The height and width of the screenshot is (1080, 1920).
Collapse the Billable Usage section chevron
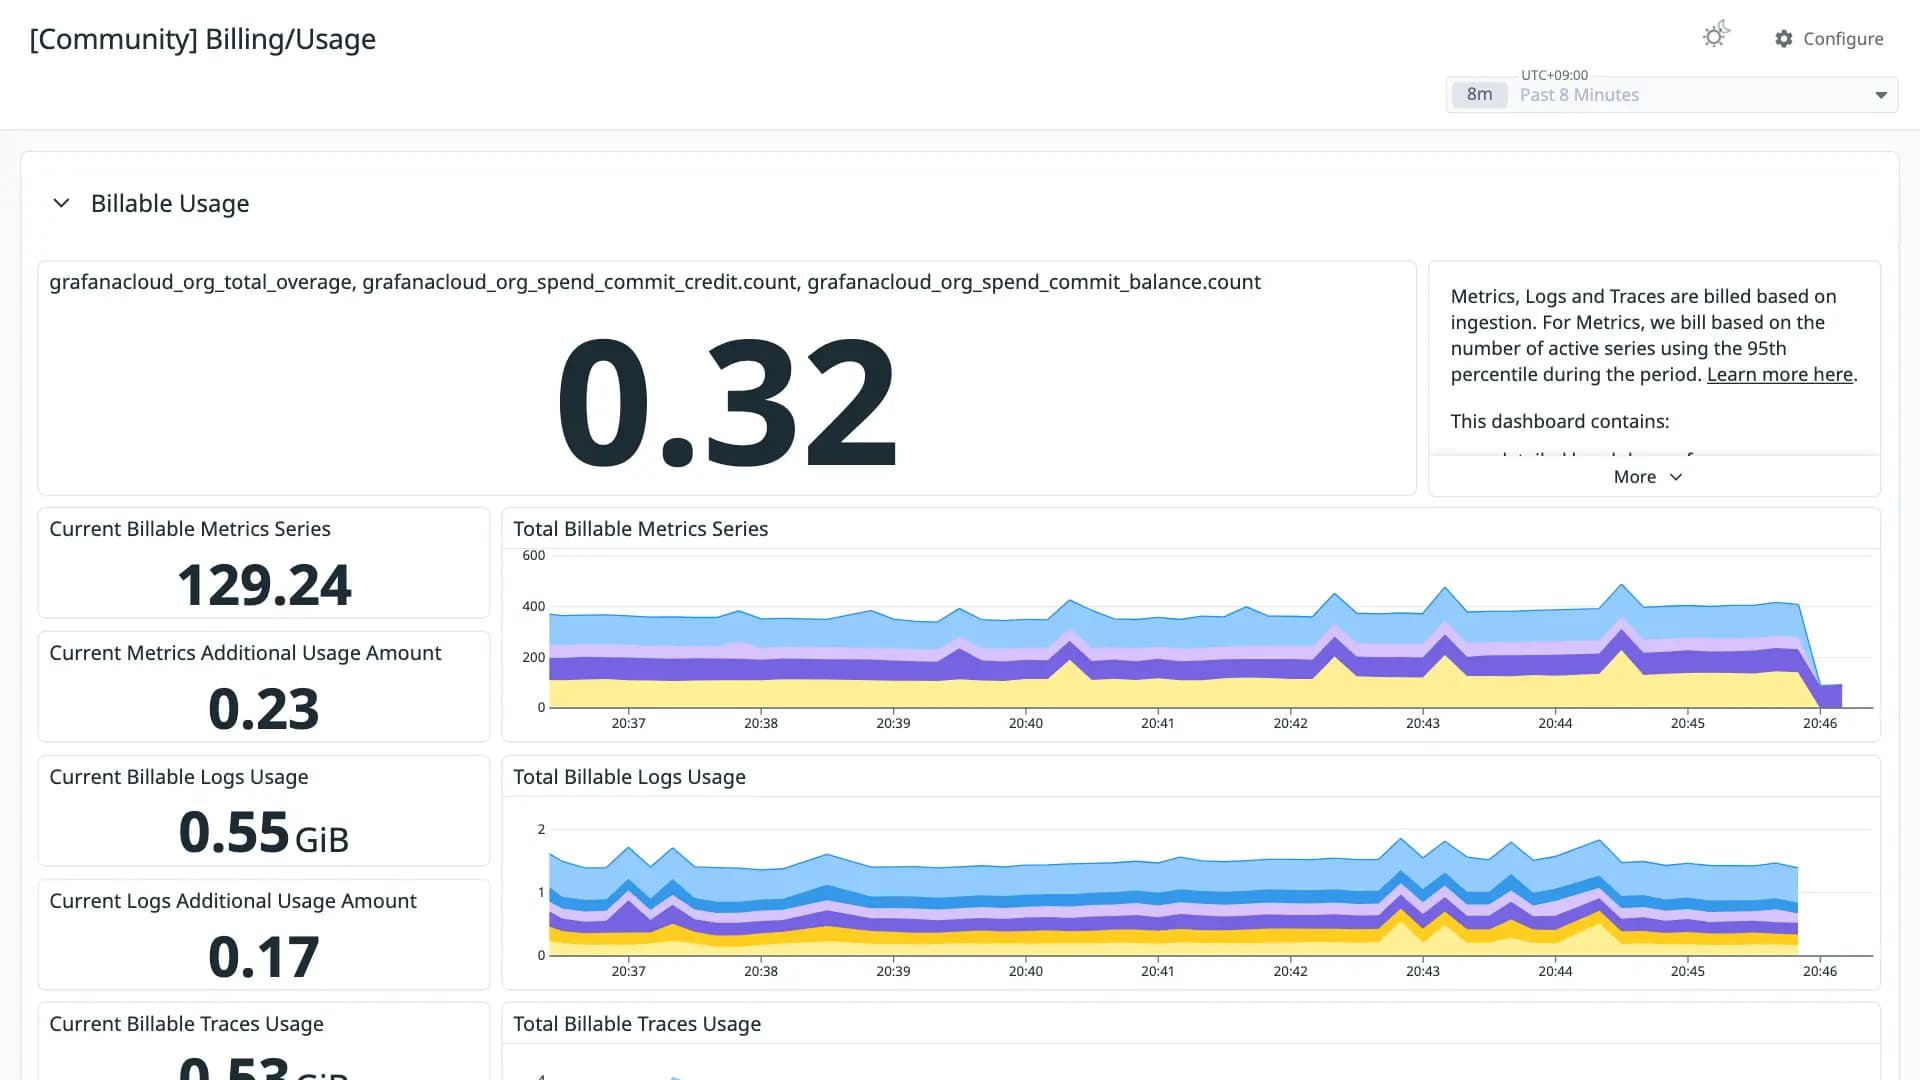click(61, 203)
